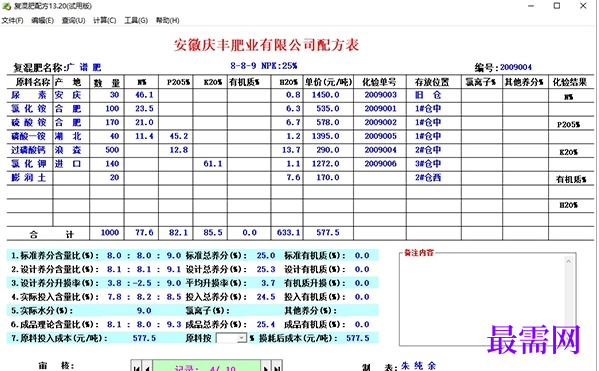Click the app icon in the title bar
This screenshot has height=371, width=599.
(6, 6)
